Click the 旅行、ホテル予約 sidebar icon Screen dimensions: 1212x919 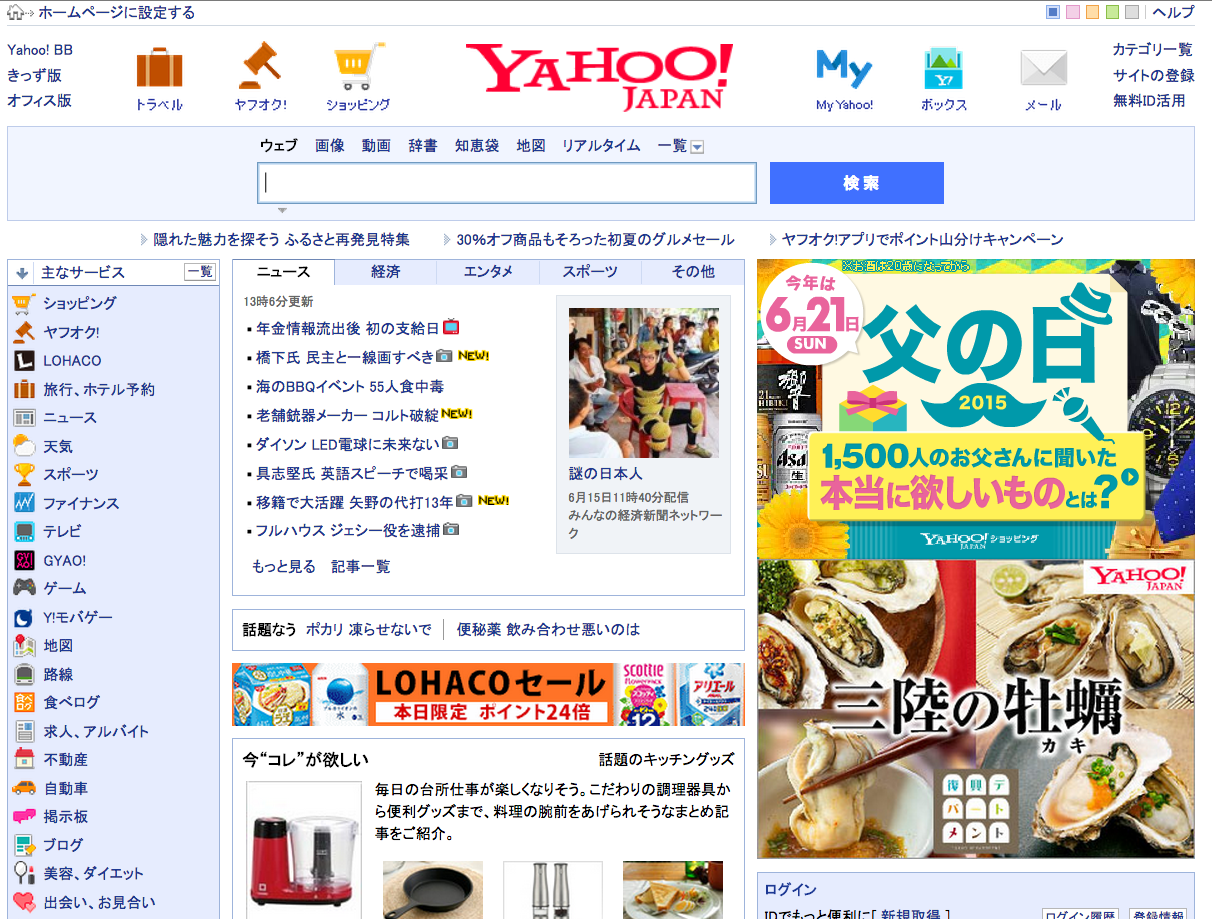tap(25, 389)
